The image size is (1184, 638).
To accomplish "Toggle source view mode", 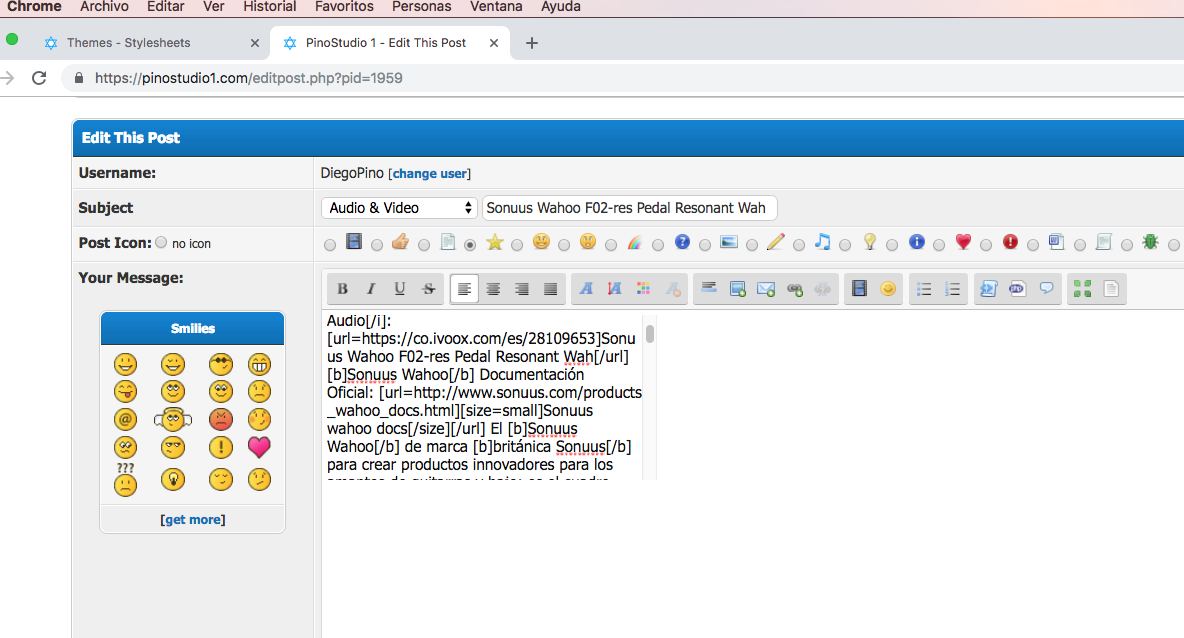I will coord(1111,288).
